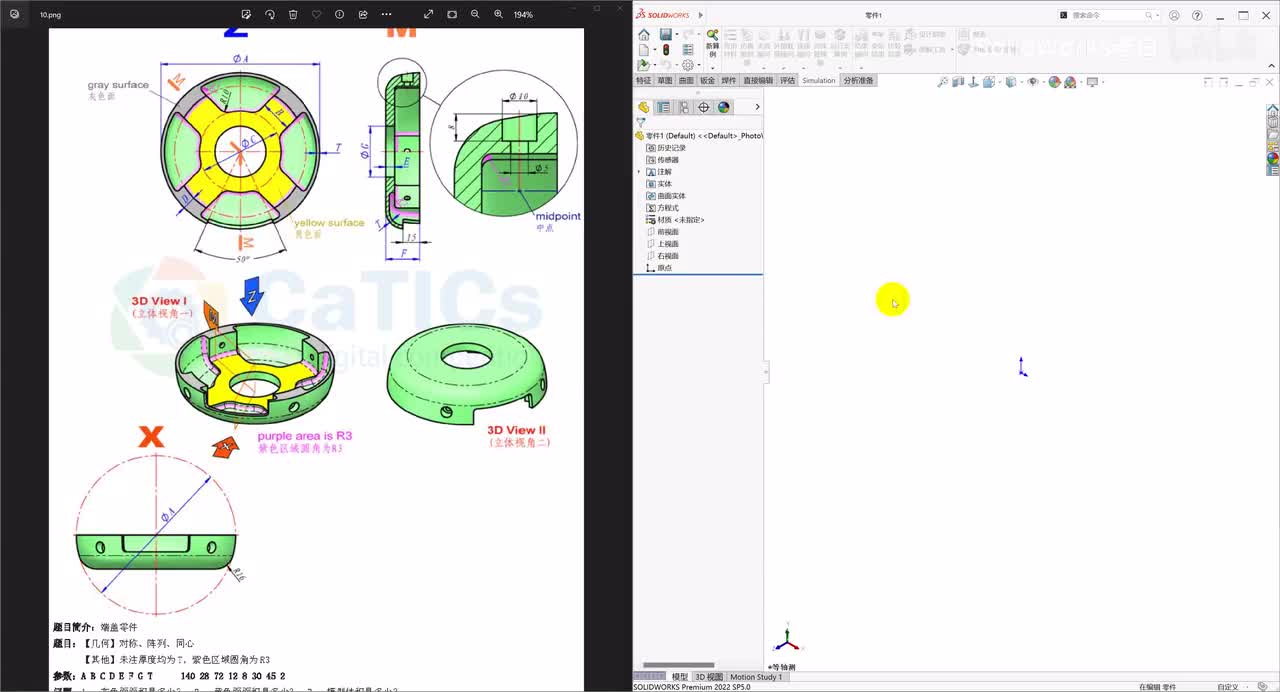Open SolidWorks Options gear
The height and width of the screenshot is (692, 1280).
point(687,65)
